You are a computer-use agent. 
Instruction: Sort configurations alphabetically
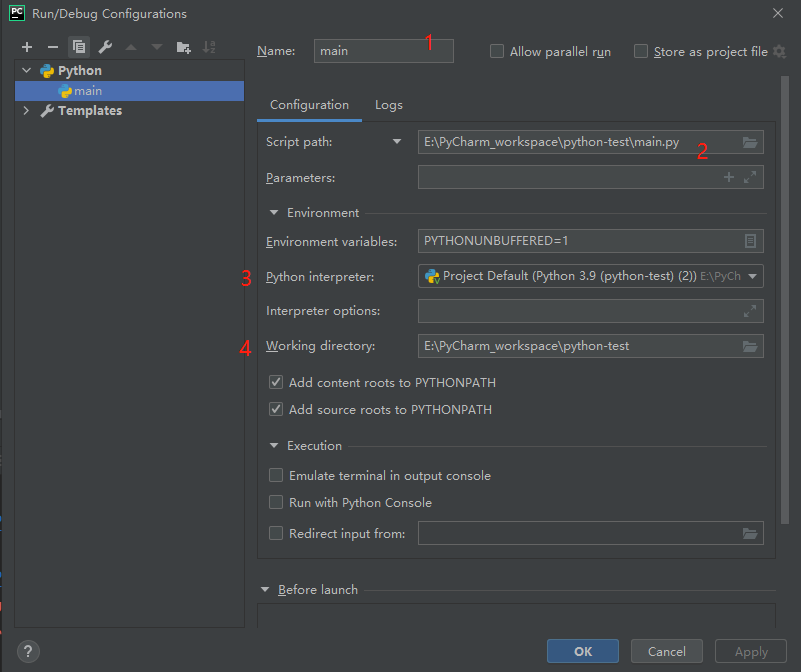(x=209, y=46)
